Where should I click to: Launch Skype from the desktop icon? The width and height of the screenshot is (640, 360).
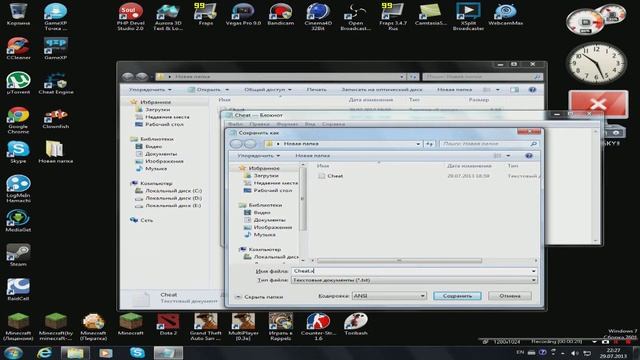18,152
